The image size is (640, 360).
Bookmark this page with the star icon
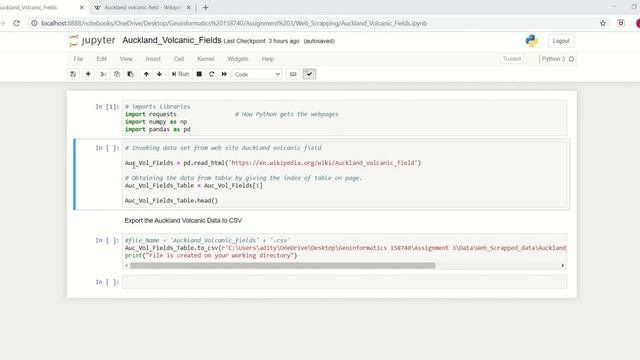point(603,23)
